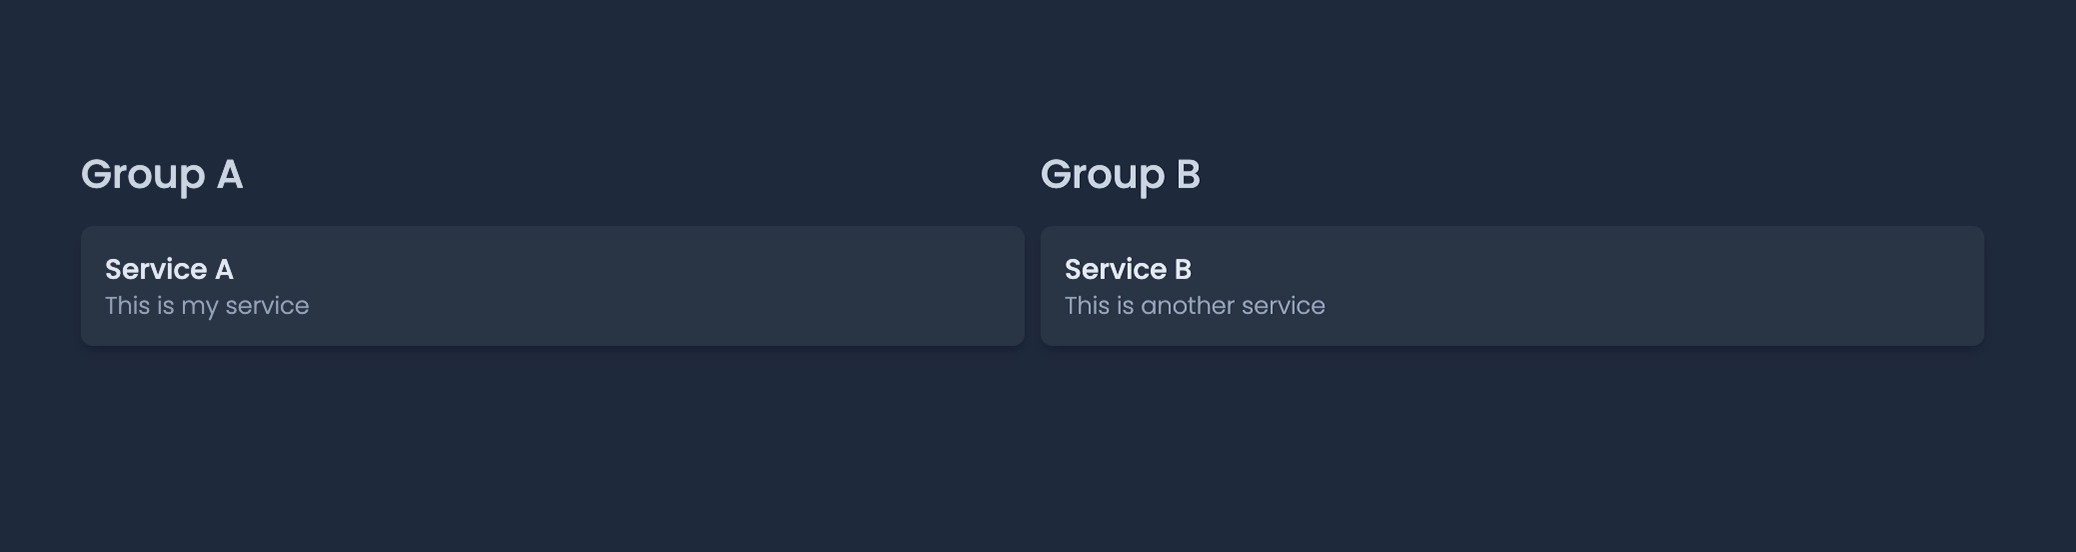Choose the only service under Group B

coord(1512,286)
